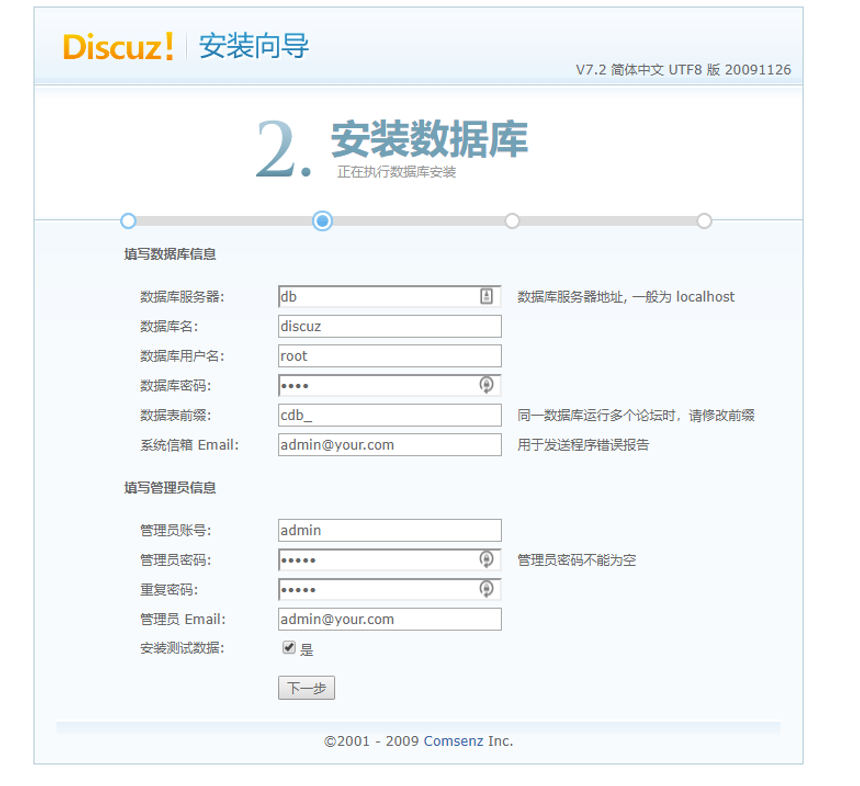Click the key icon in repeat password field
The width and height of the screenshot is (860, 786).
point(486,589)
